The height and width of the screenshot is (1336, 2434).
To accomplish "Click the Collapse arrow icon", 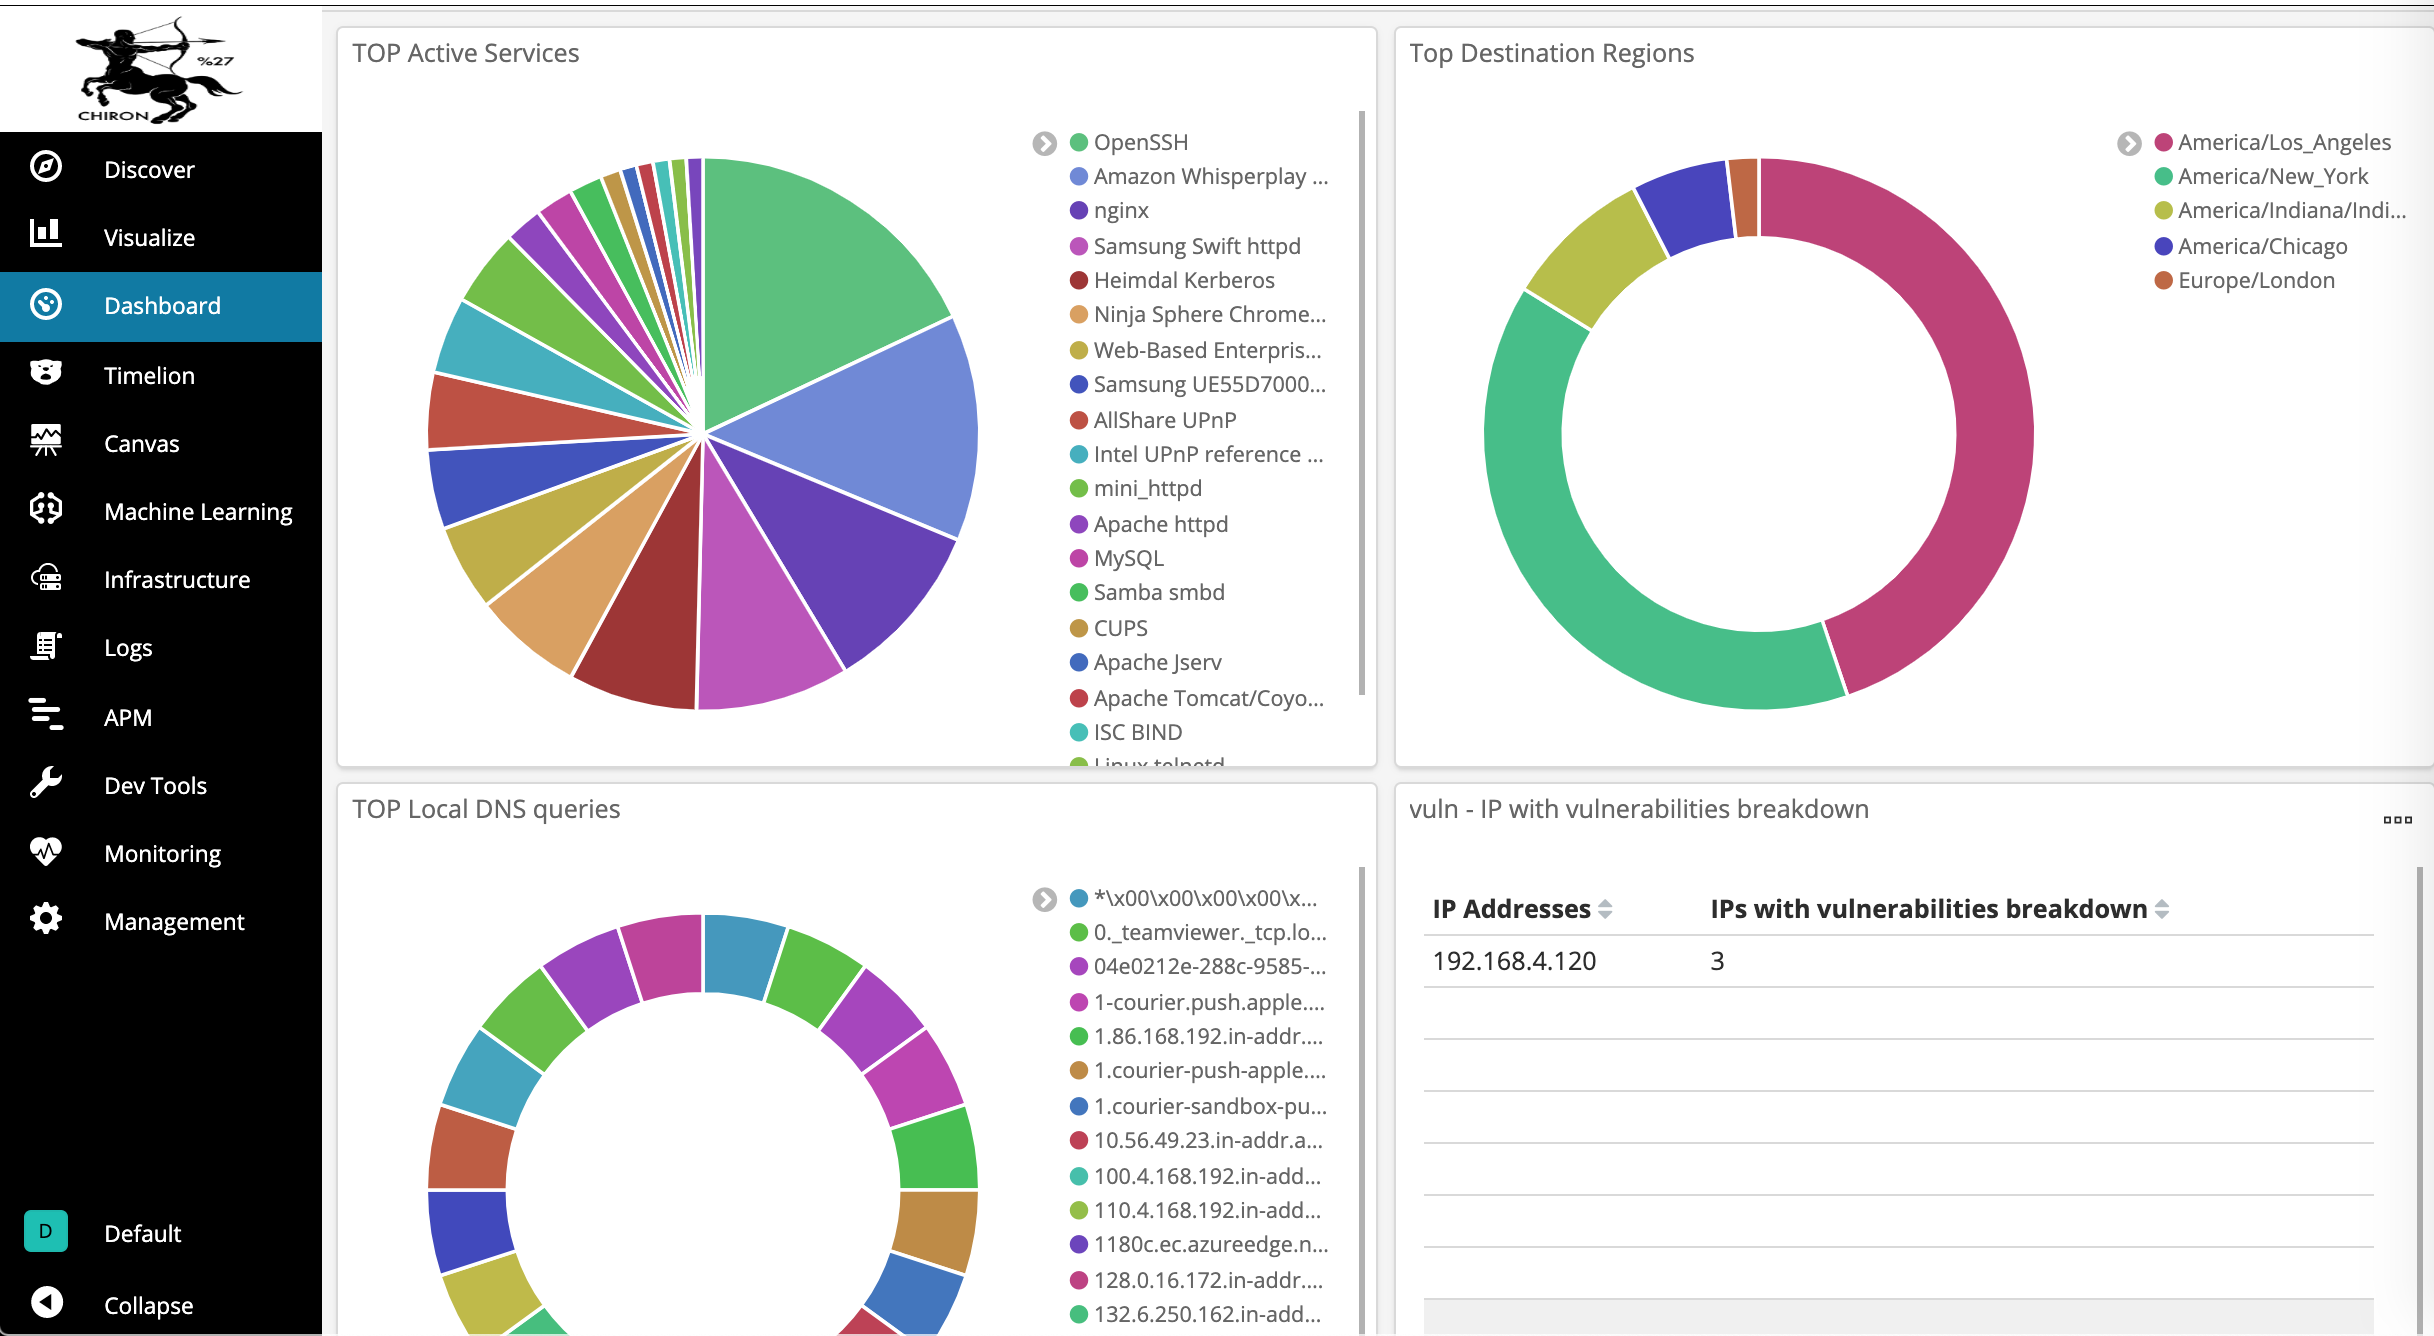I will tap(46, 1302).
